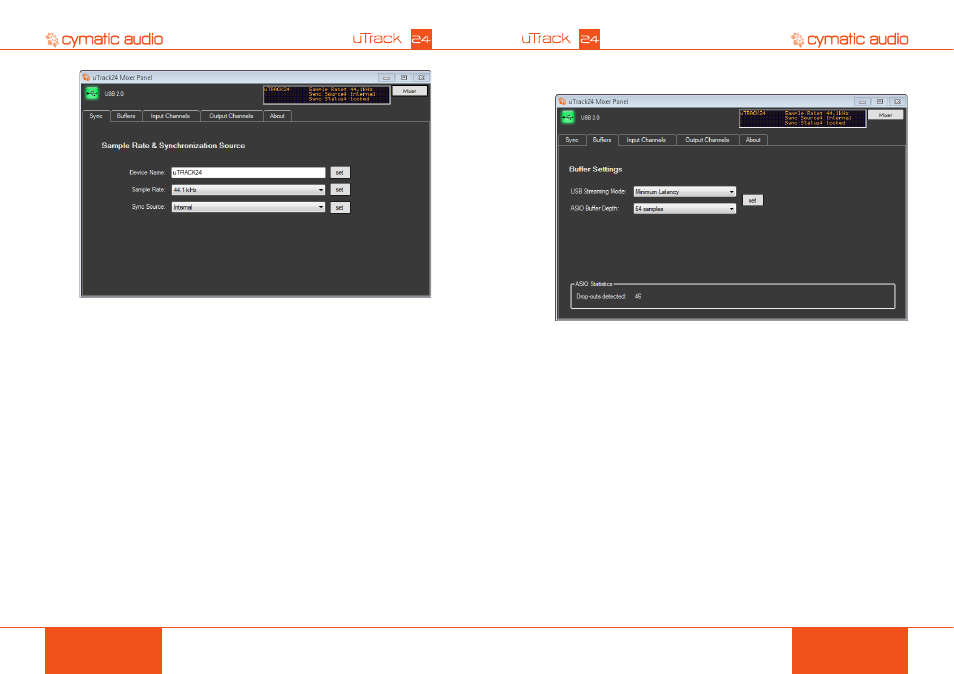Maximize the Buffer Settings uTrack24 Mixer Panel window
This screenshot has height=674, width=954.
[879, 102]
